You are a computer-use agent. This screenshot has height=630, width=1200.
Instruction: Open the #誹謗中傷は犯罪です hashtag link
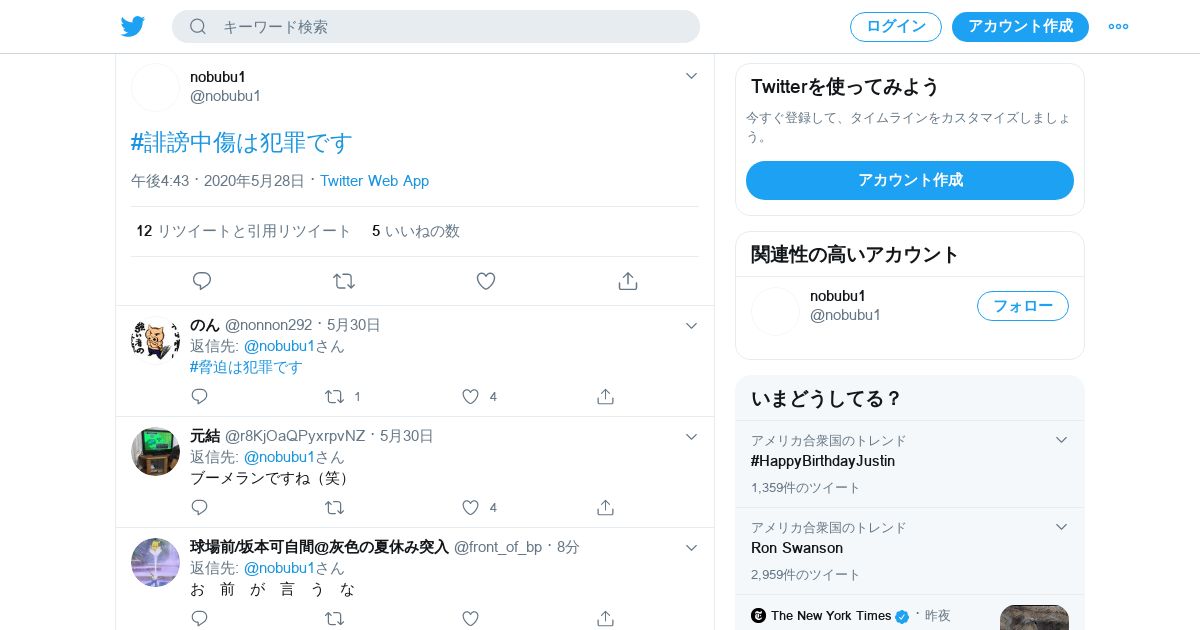[242, 143]
